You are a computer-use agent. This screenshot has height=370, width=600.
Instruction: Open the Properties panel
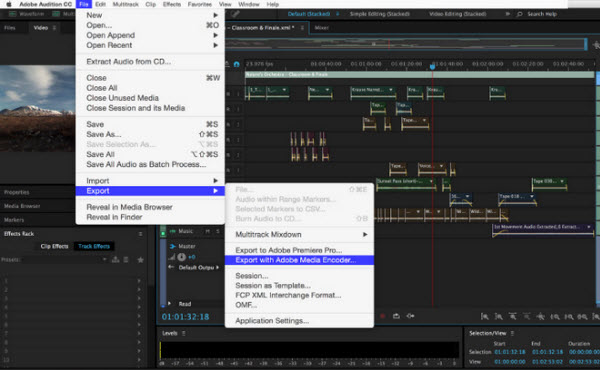(17, 192)
